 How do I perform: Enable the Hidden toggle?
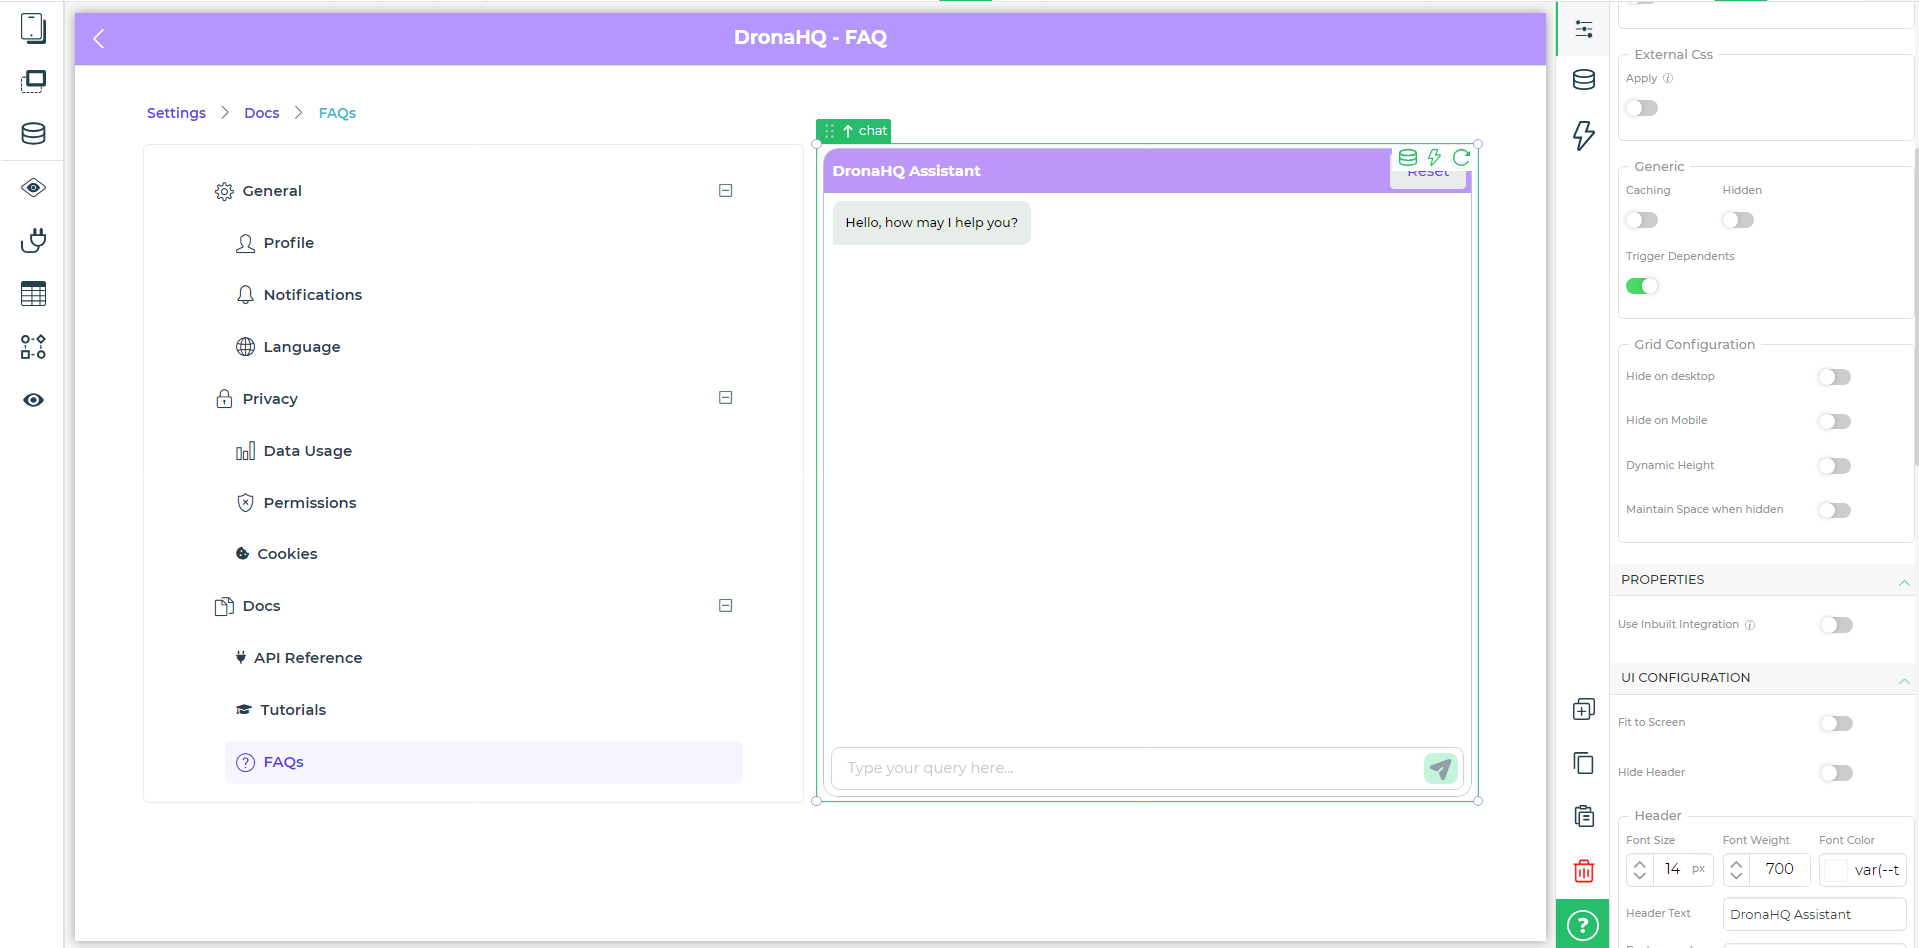1738,220
